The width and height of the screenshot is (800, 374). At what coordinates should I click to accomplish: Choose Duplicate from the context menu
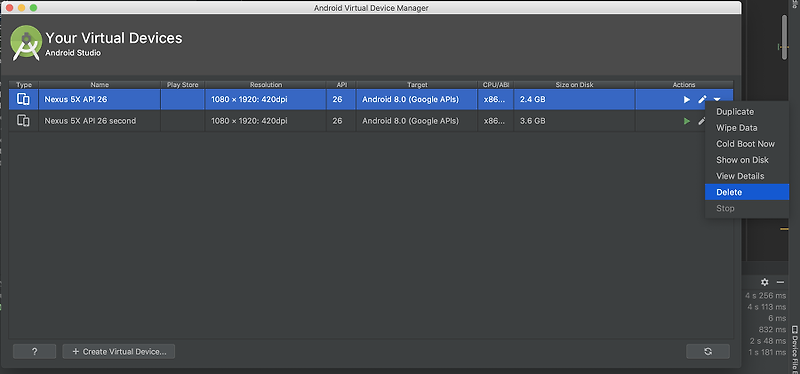pyautogui.click(x=747, y=112)
